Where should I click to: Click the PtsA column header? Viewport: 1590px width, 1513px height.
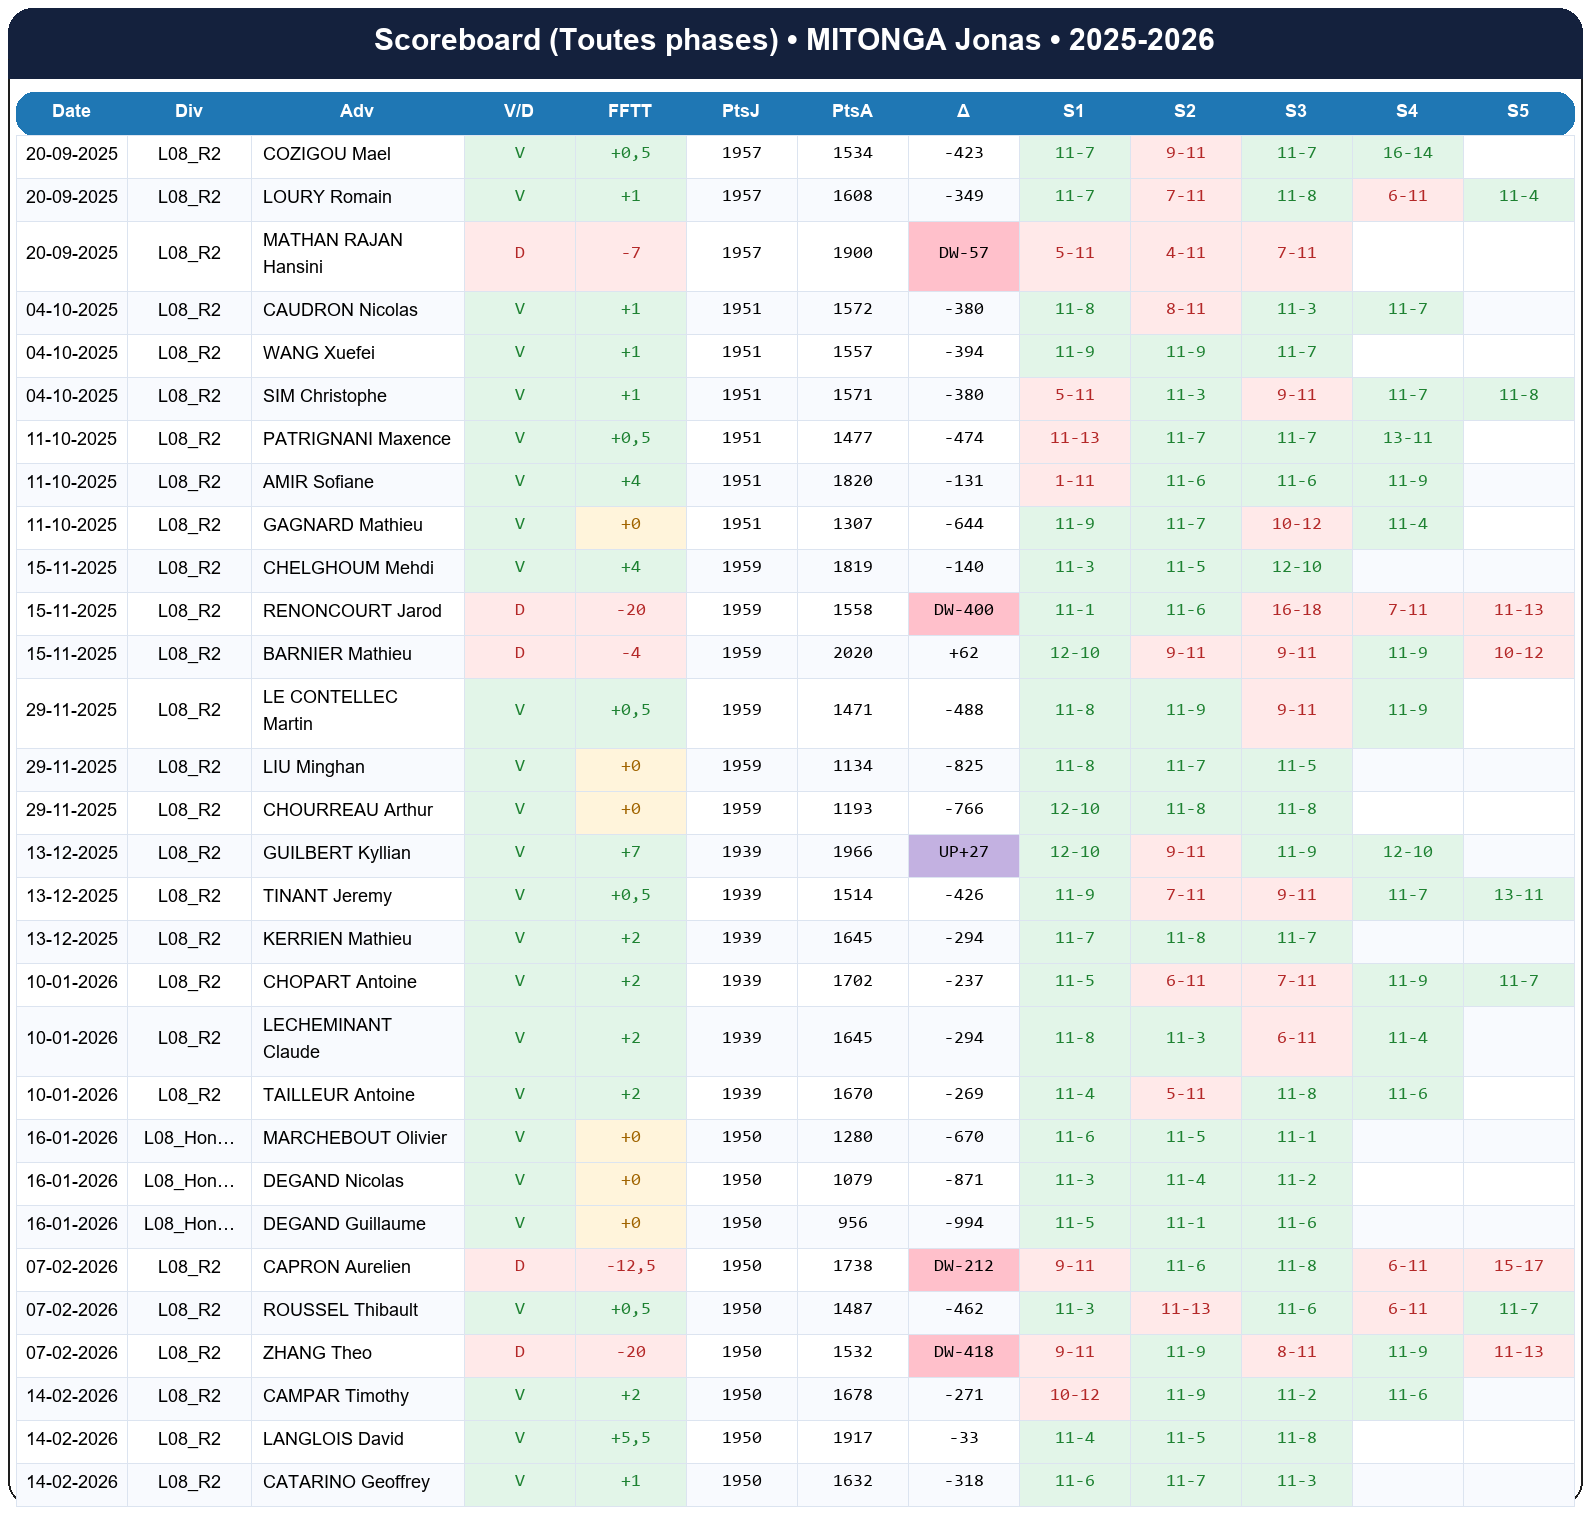tap(852, 111)
